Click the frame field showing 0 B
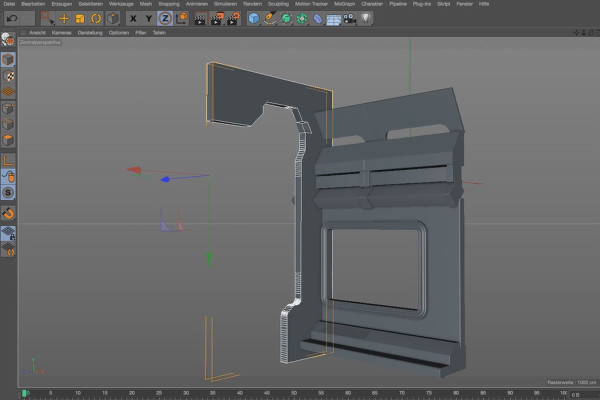Viewport: 600px width, 400px height. pyautogui.click(x=582, y=395)
